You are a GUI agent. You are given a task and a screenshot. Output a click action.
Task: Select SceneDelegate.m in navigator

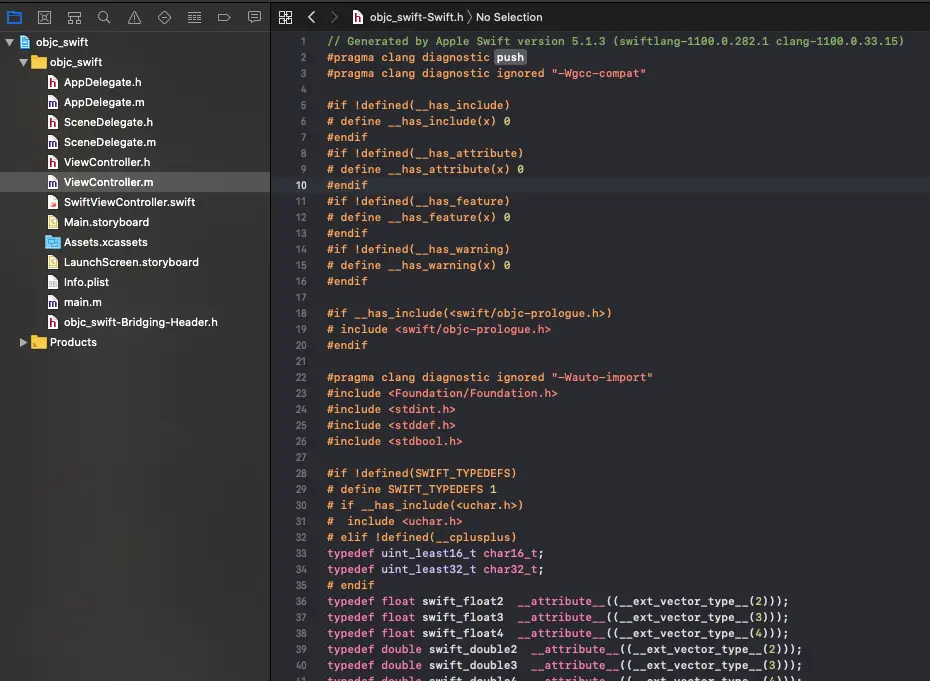(110, 142)
